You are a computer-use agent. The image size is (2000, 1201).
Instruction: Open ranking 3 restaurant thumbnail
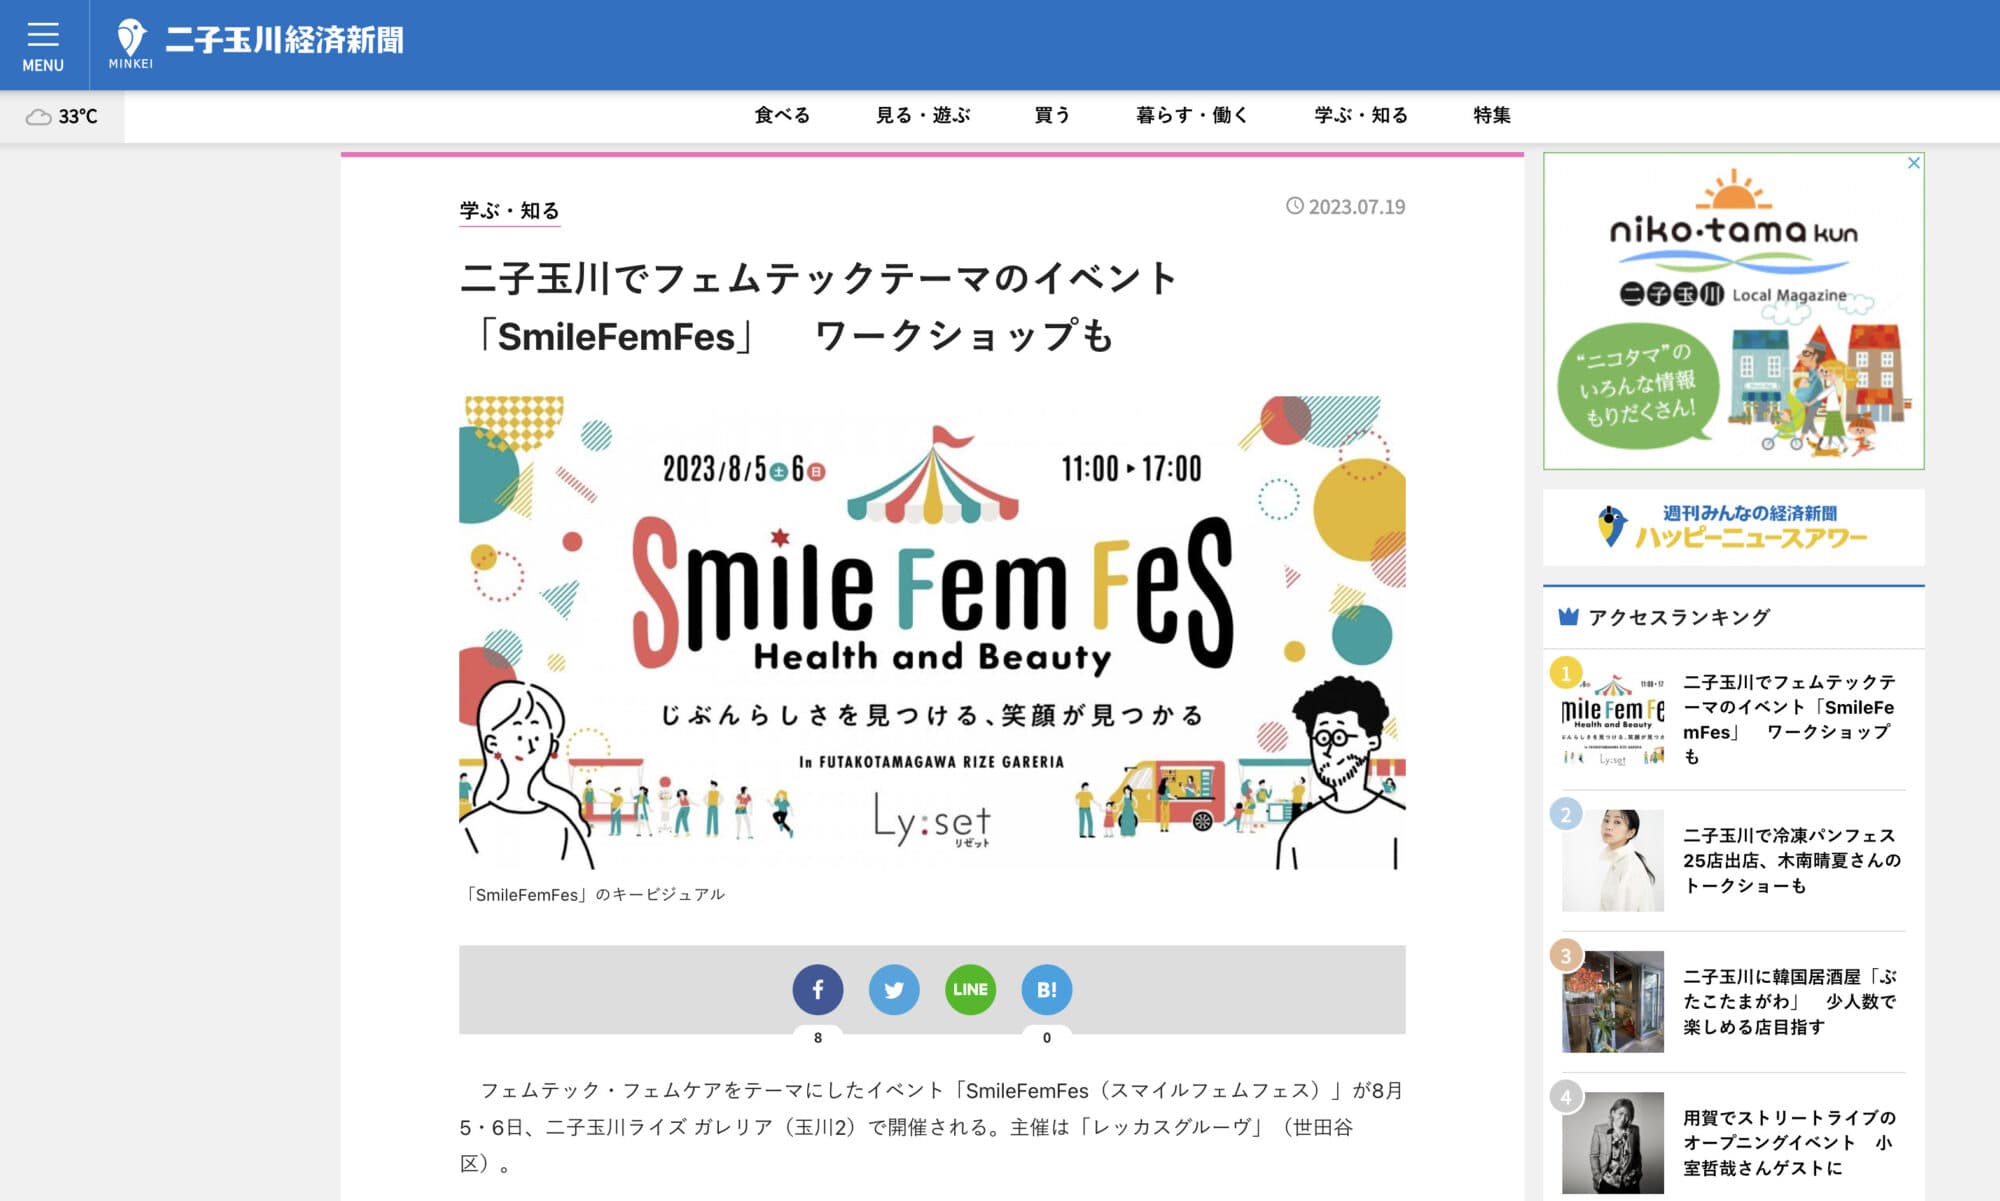coord(1613,1001)
